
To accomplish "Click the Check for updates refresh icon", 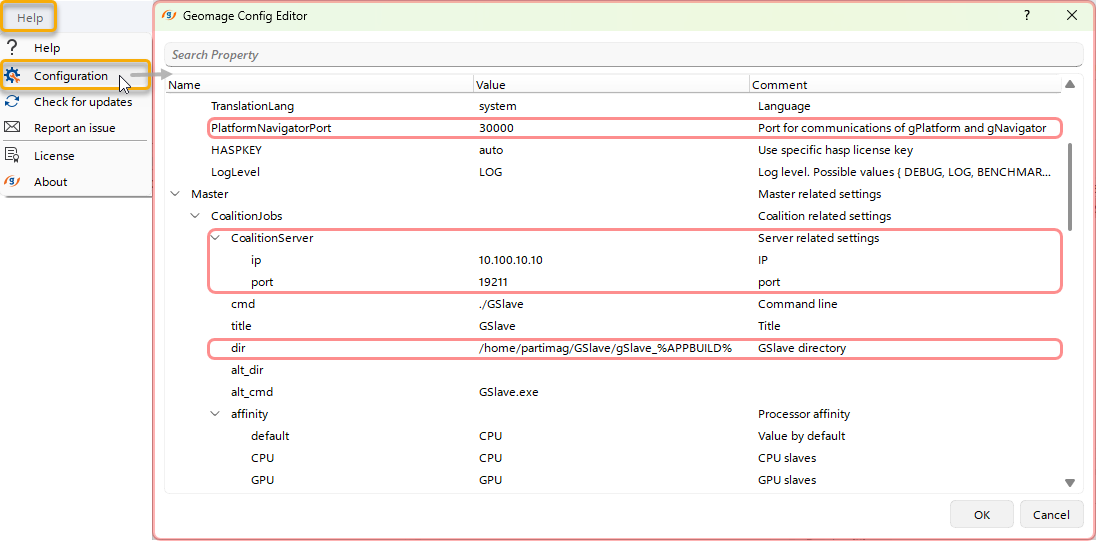I will [x=12, y=102].
